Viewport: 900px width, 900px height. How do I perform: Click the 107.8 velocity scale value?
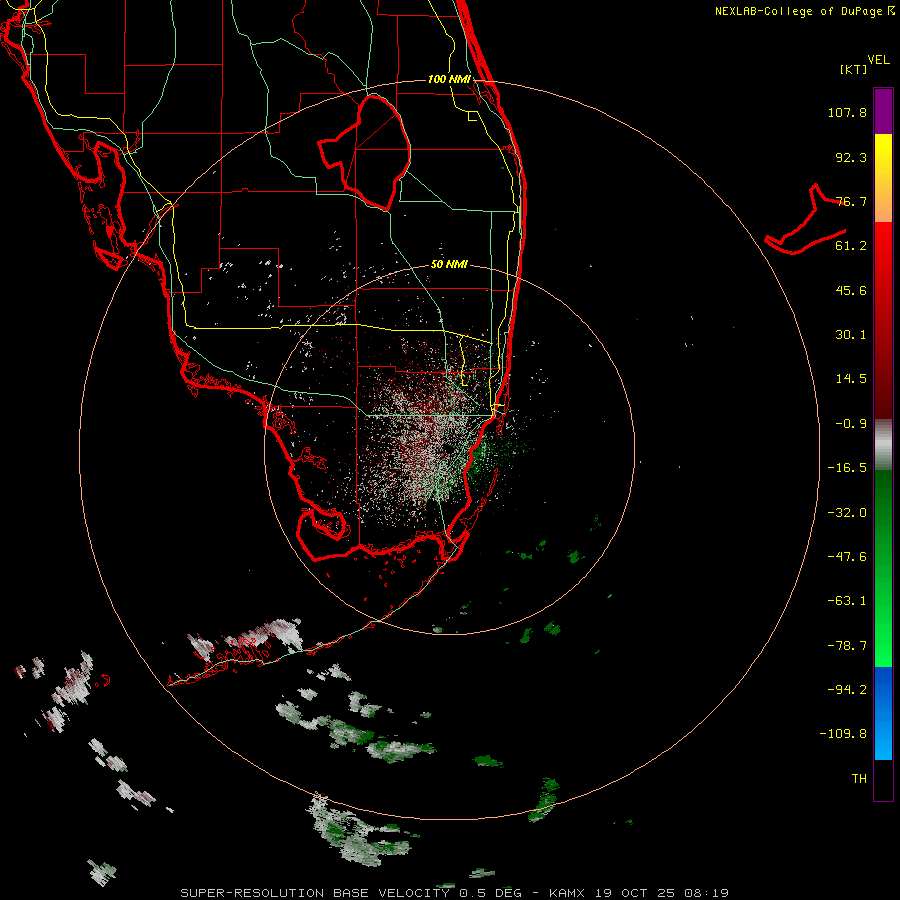click(847, 112)
